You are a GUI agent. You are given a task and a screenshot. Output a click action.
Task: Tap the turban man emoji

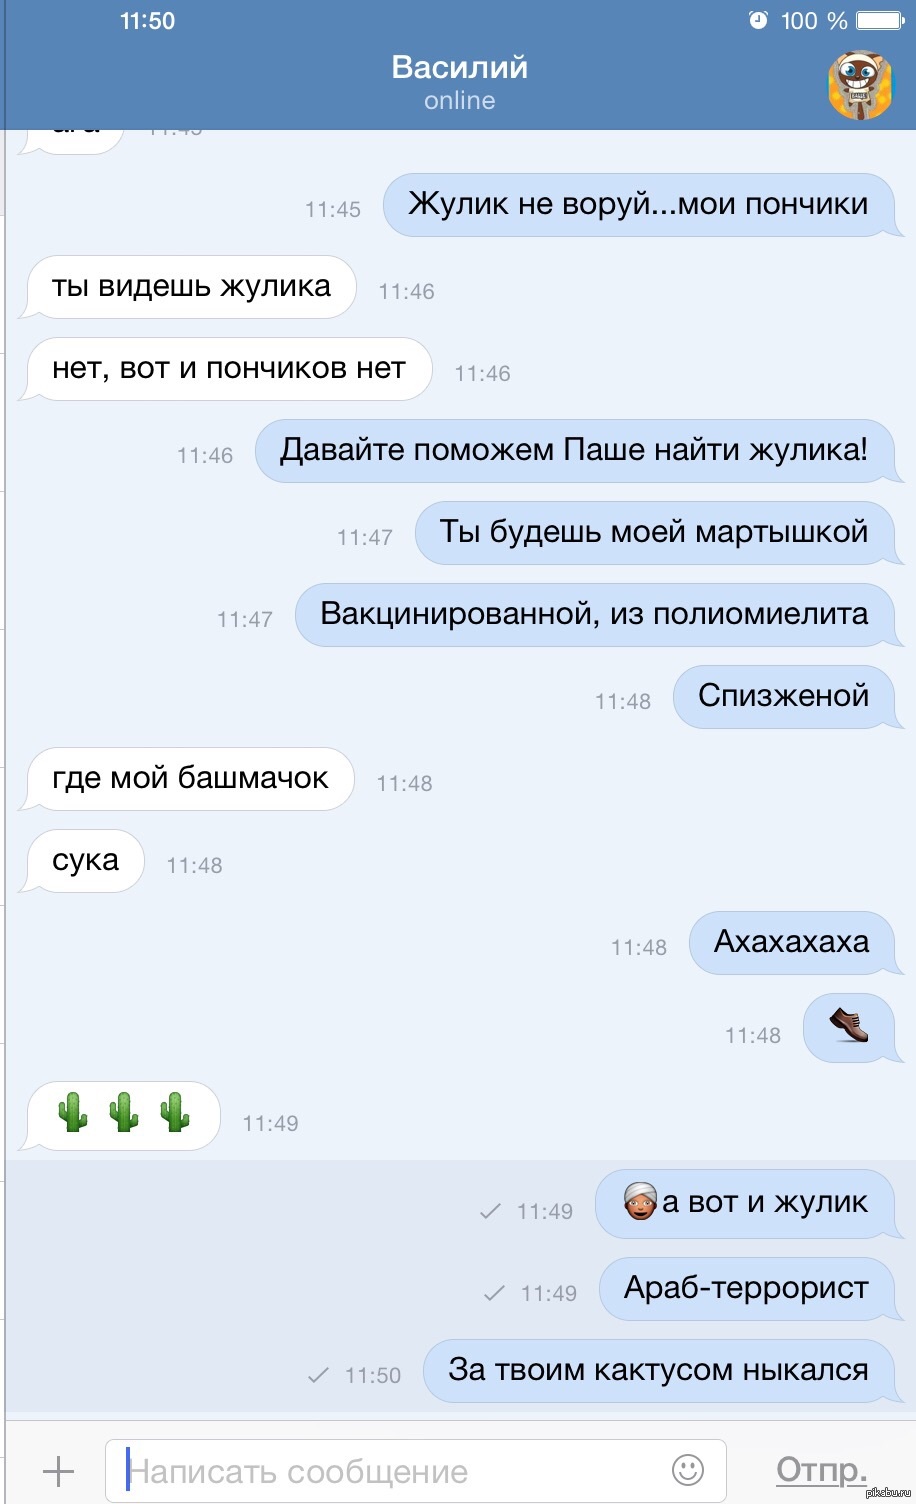point(640,1200)
